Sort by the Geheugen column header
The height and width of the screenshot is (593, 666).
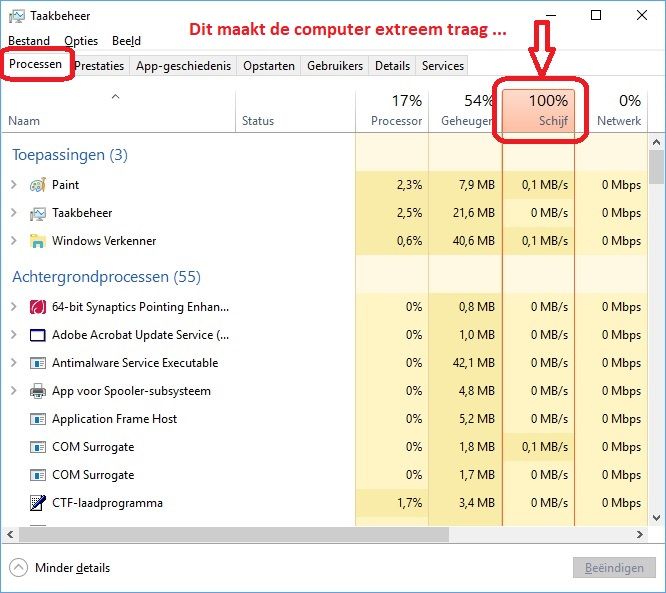465,111
